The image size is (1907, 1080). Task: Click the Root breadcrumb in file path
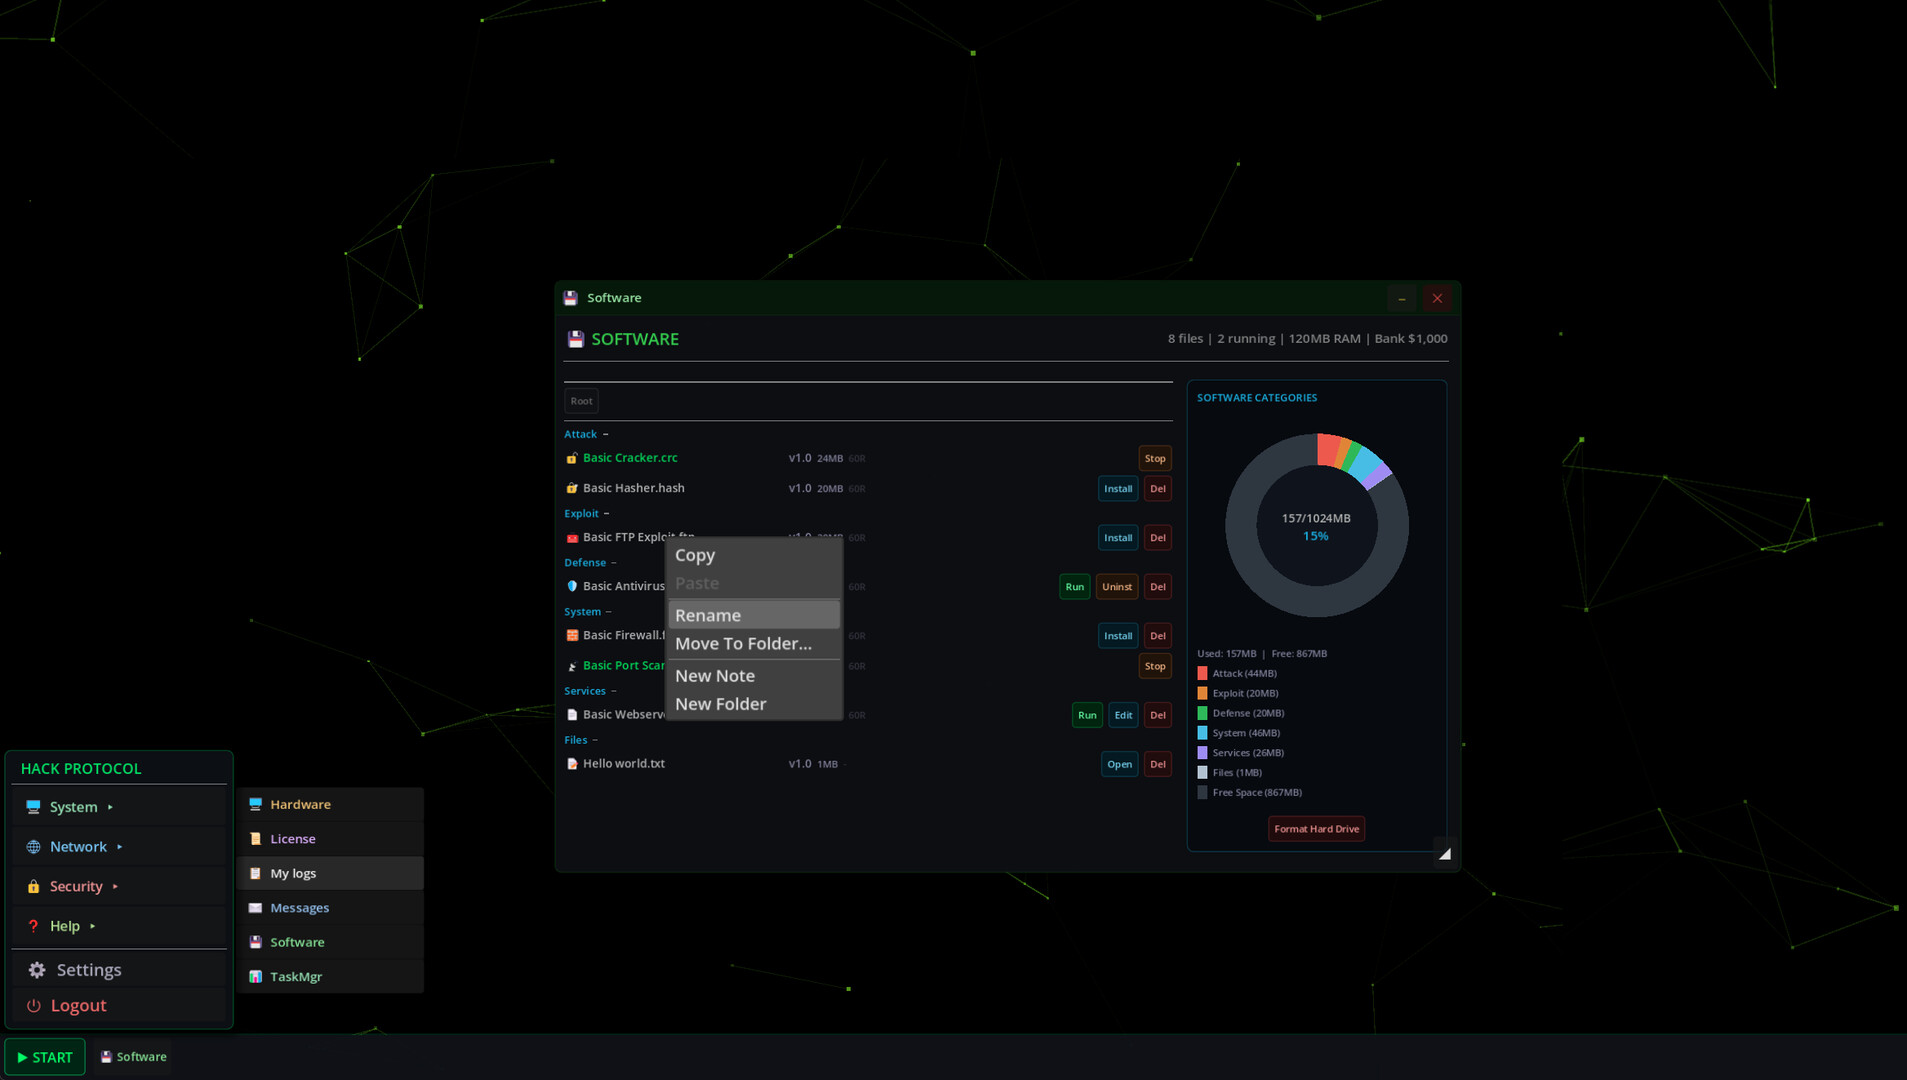(581, 401)
